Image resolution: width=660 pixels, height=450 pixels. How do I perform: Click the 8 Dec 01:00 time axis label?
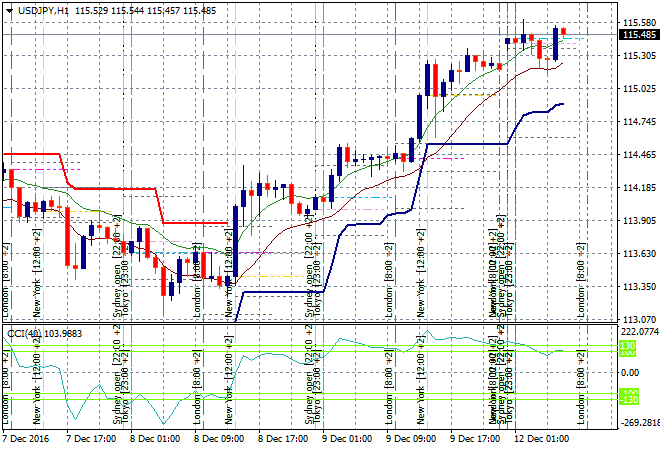tap(155, 438)
